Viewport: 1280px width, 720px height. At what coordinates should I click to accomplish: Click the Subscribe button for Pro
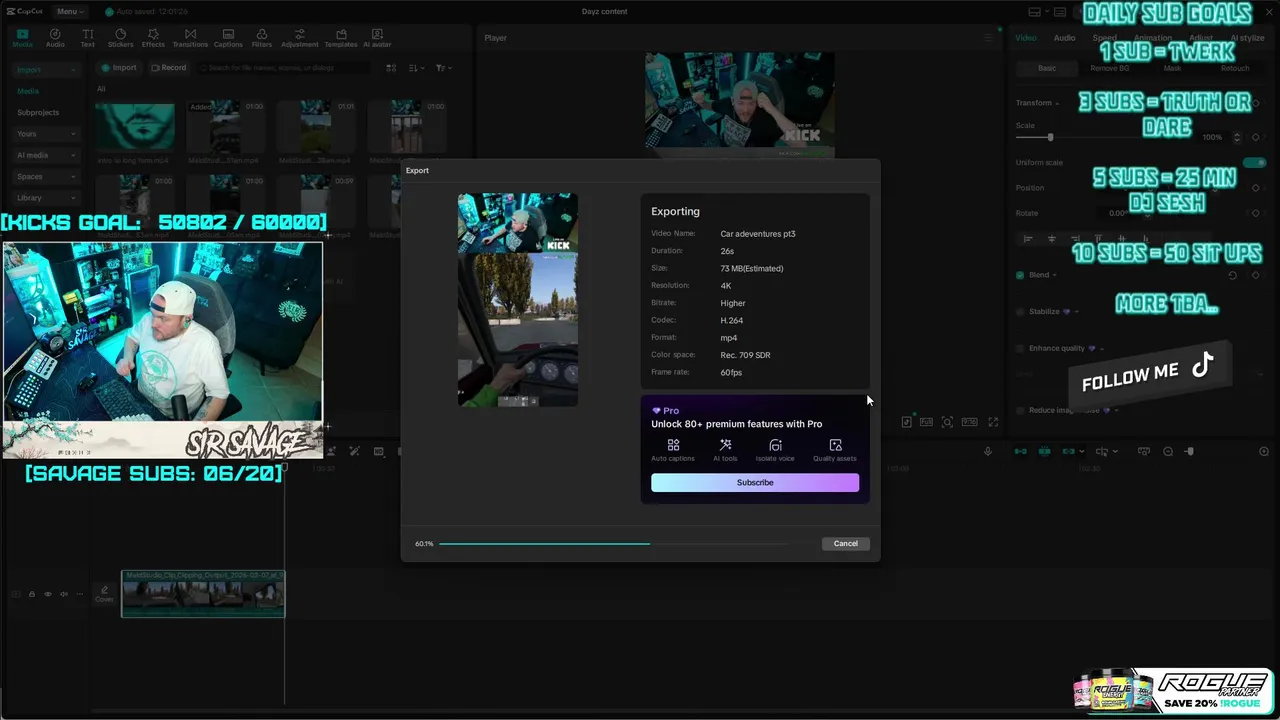point(755,482)
